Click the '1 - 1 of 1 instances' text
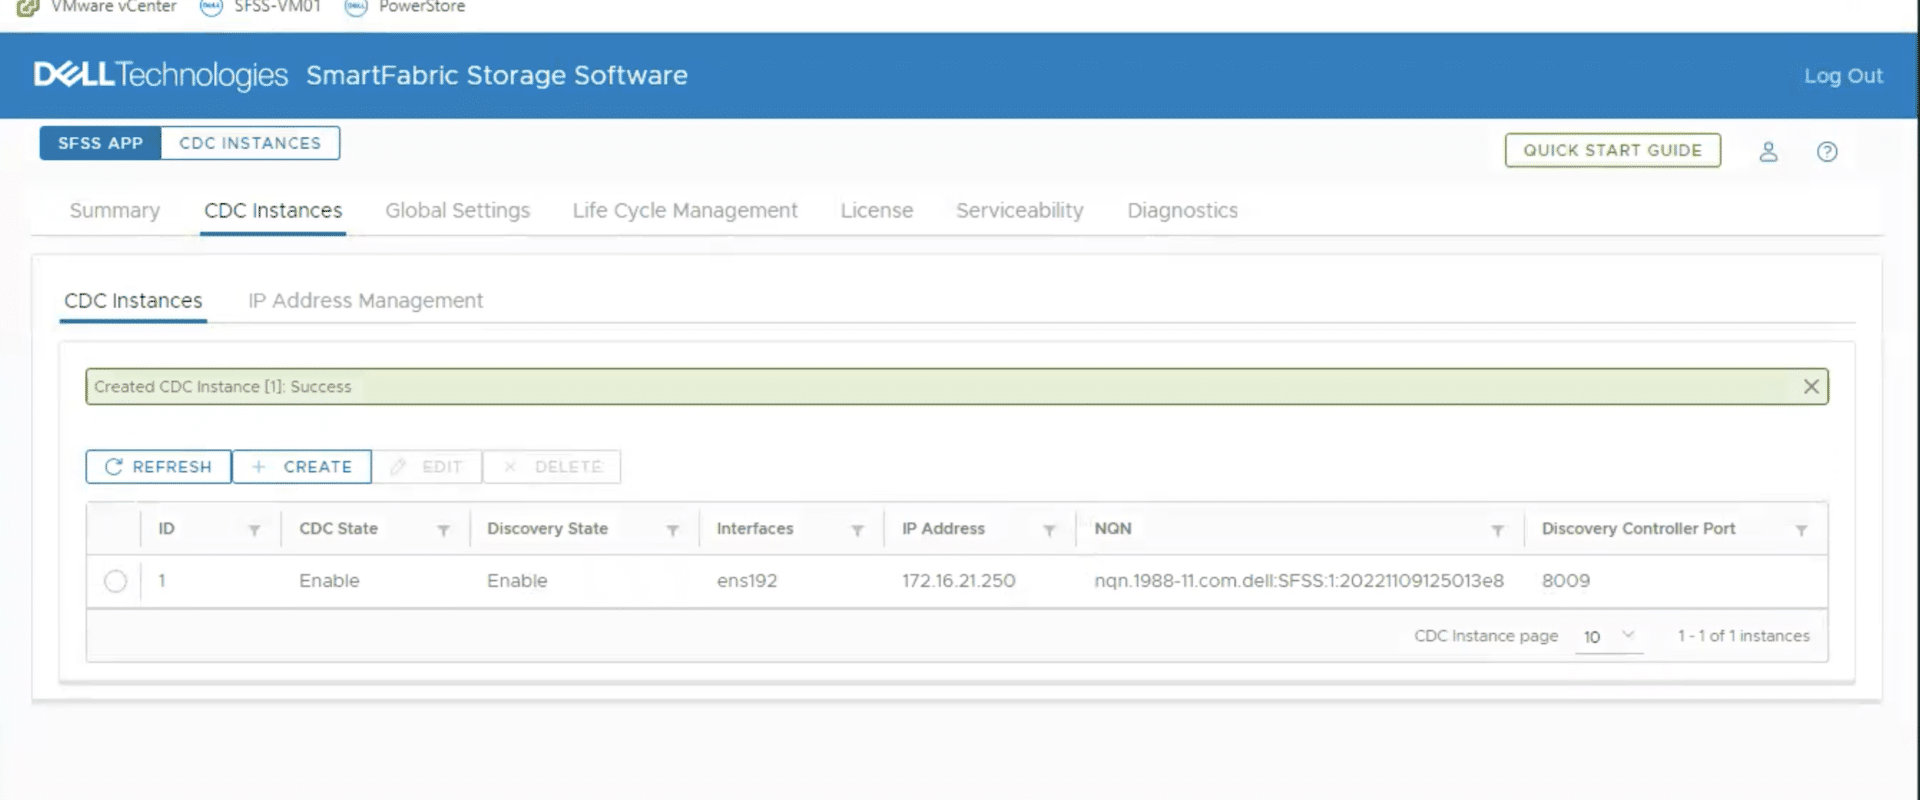The width and height of the screenshot is (1920, 800). point(1743,636)
